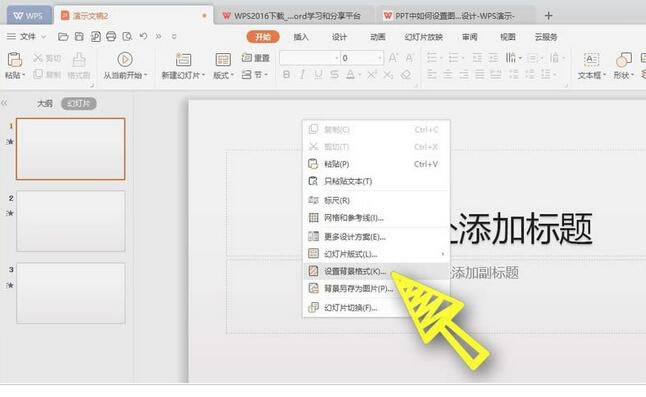646x397 pixels.
Task: Switch to the Animation ribbon tab
Action: click(378, 37)
